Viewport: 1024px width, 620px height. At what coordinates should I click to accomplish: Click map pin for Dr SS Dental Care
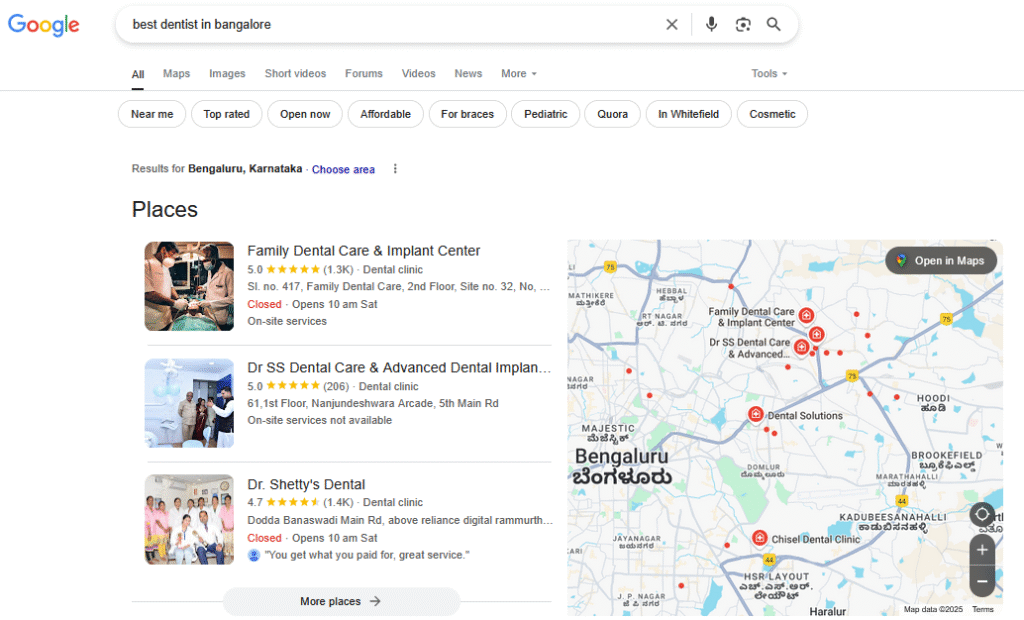tap(801, 347)
